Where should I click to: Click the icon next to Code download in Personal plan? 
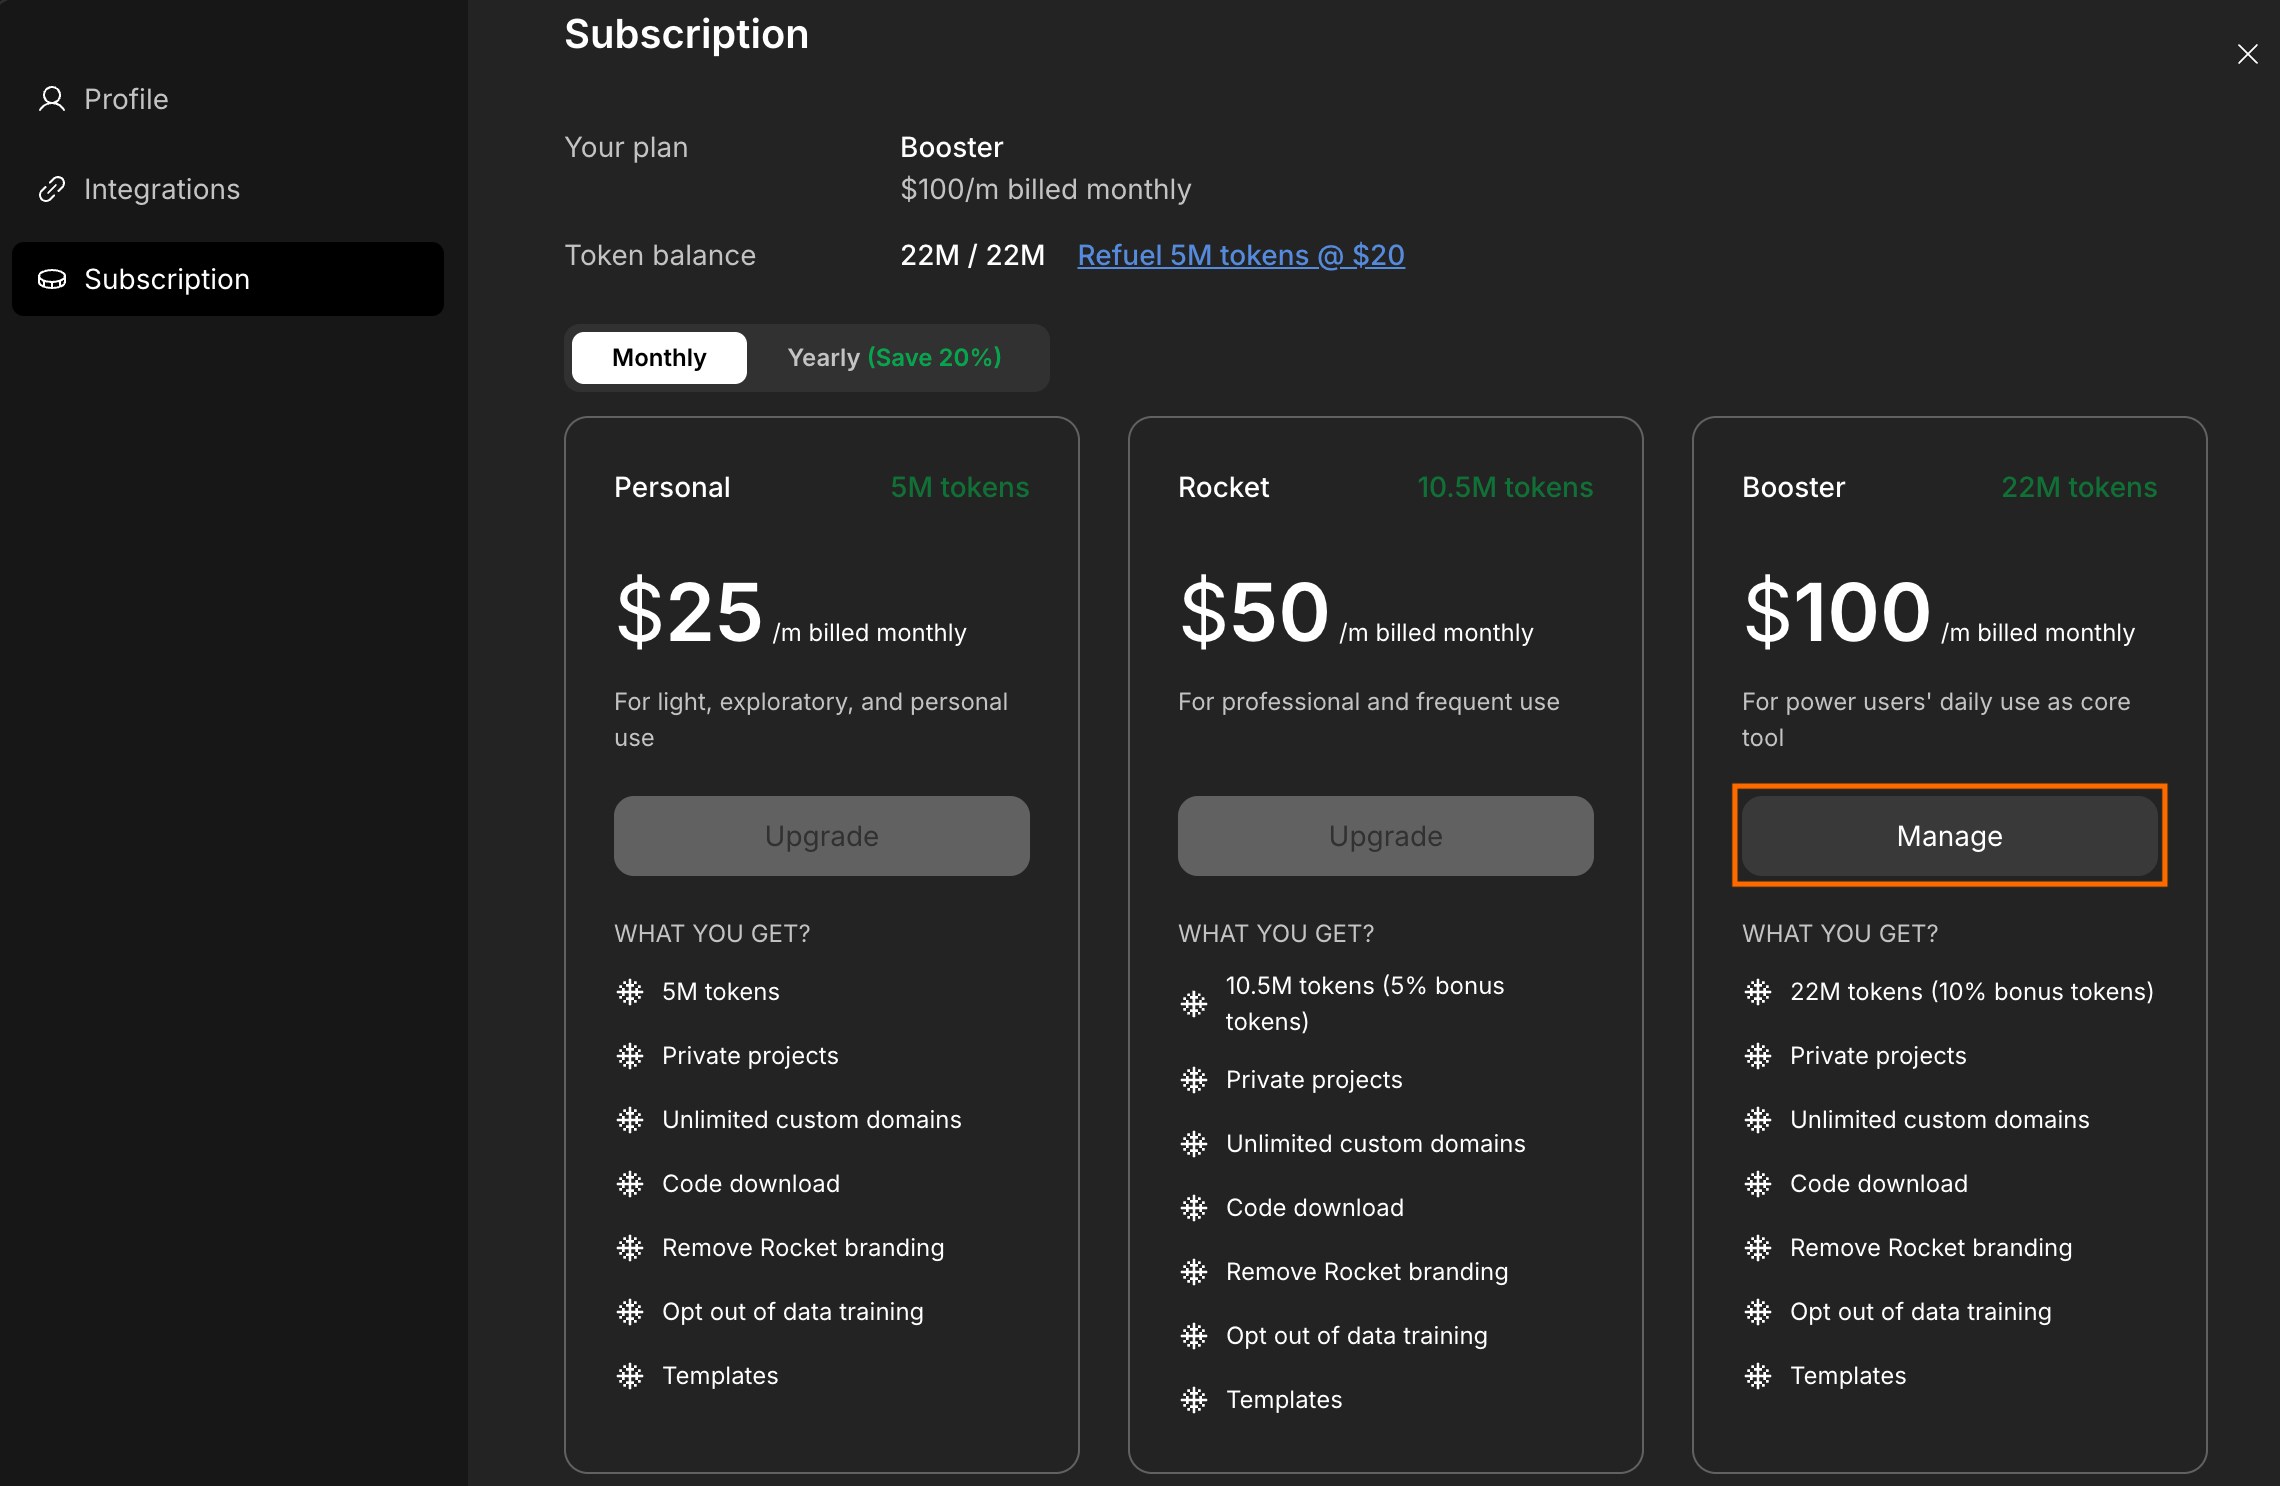tap(630, 1184)
